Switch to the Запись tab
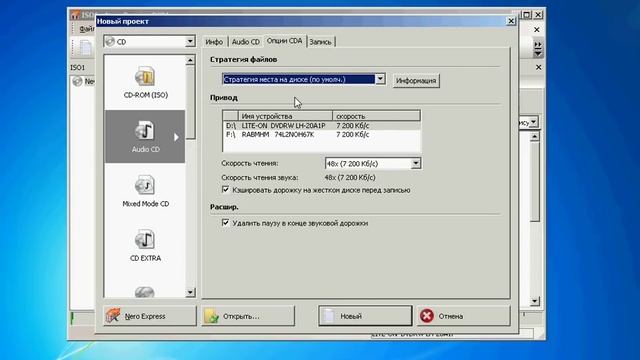Viewport: 640px width, 360px height. coord(320,42)
